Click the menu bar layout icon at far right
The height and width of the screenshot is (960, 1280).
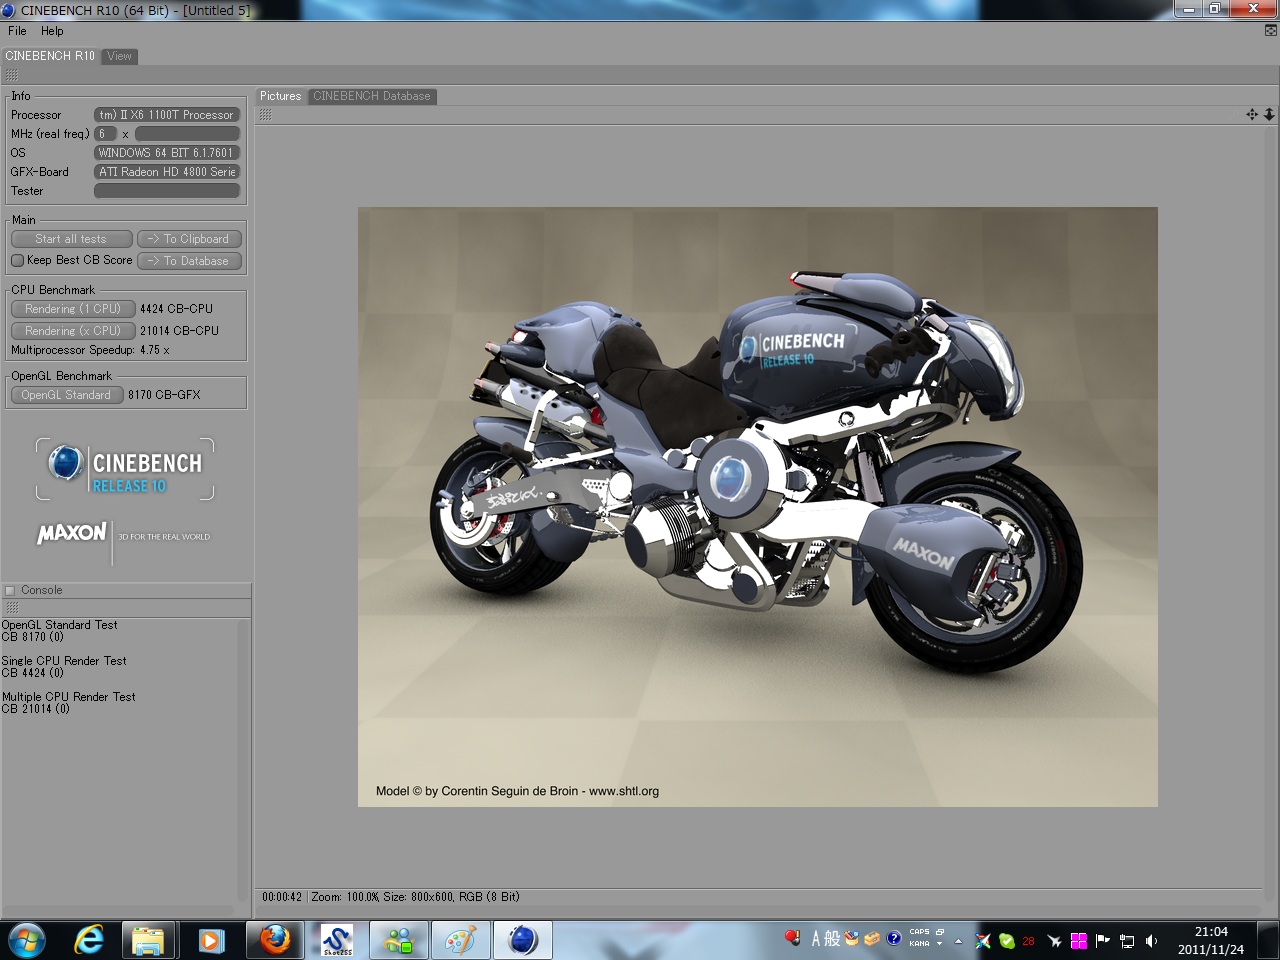coord(1271,31)
